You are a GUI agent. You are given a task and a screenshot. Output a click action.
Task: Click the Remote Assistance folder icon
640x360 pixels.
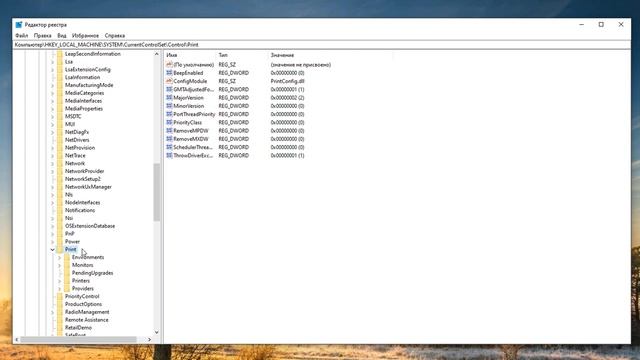(60, 320)
